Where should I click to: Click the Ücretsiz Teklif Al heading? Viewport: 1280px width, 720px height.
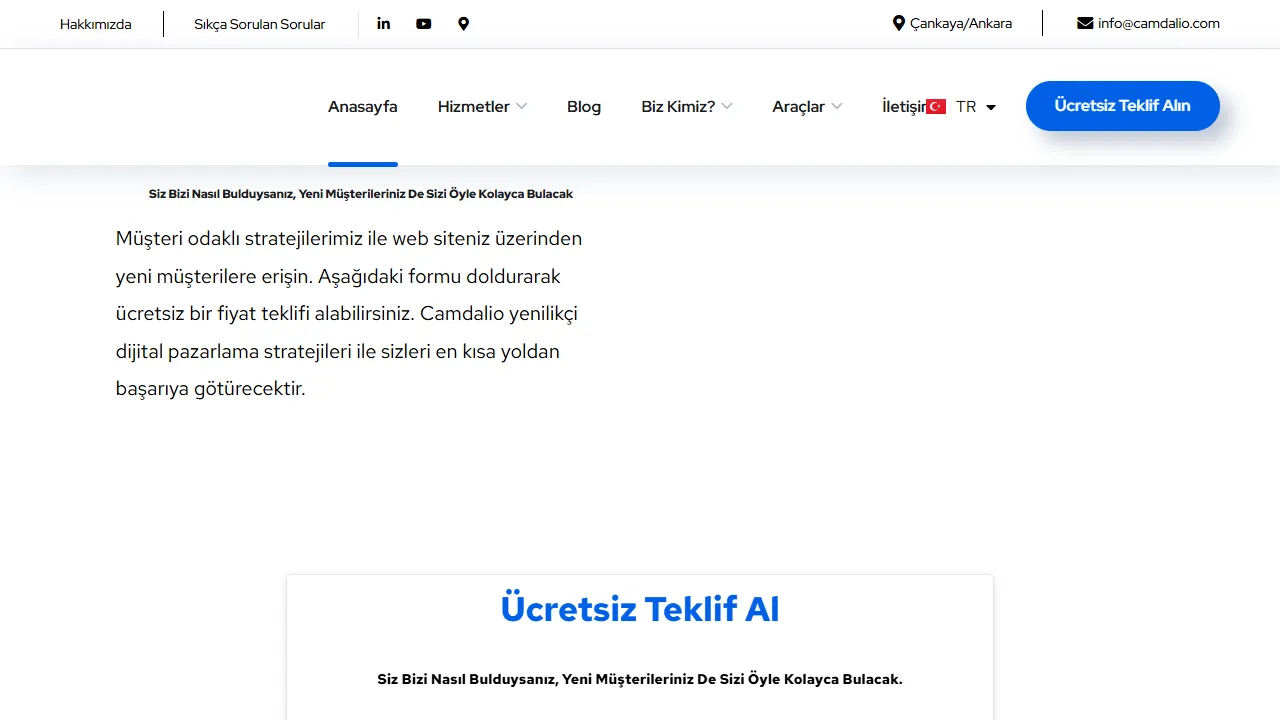click(639, 608)
